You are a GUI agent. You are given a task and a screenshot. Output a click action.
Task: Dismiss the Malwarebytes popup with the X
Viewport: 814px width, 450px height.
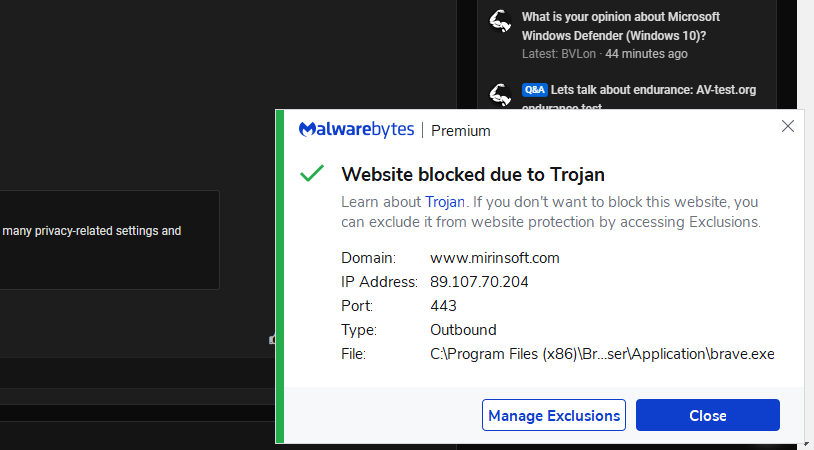click(x=788, y=126)
